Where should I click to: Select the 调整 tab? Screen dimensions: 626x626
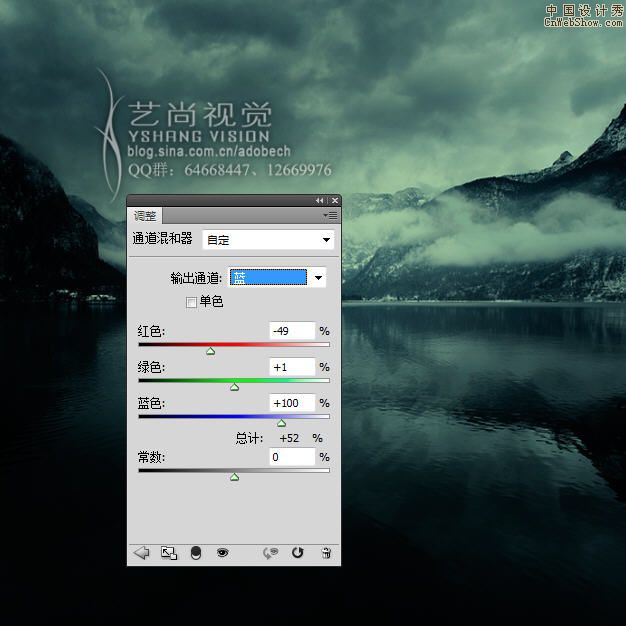coord(145,216)
